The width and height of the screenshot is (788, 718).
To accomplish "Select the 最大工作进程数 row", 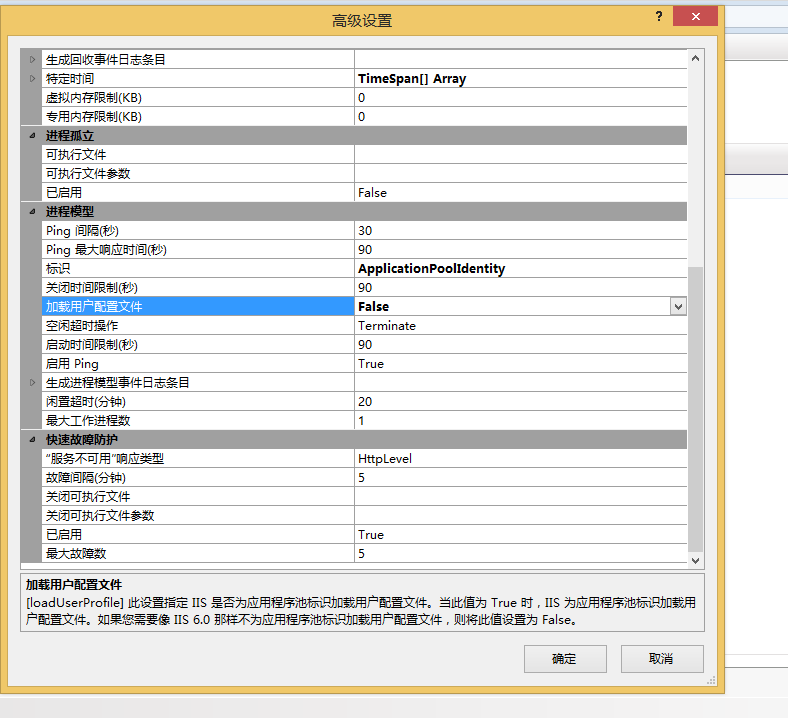I will click(364, 421).
